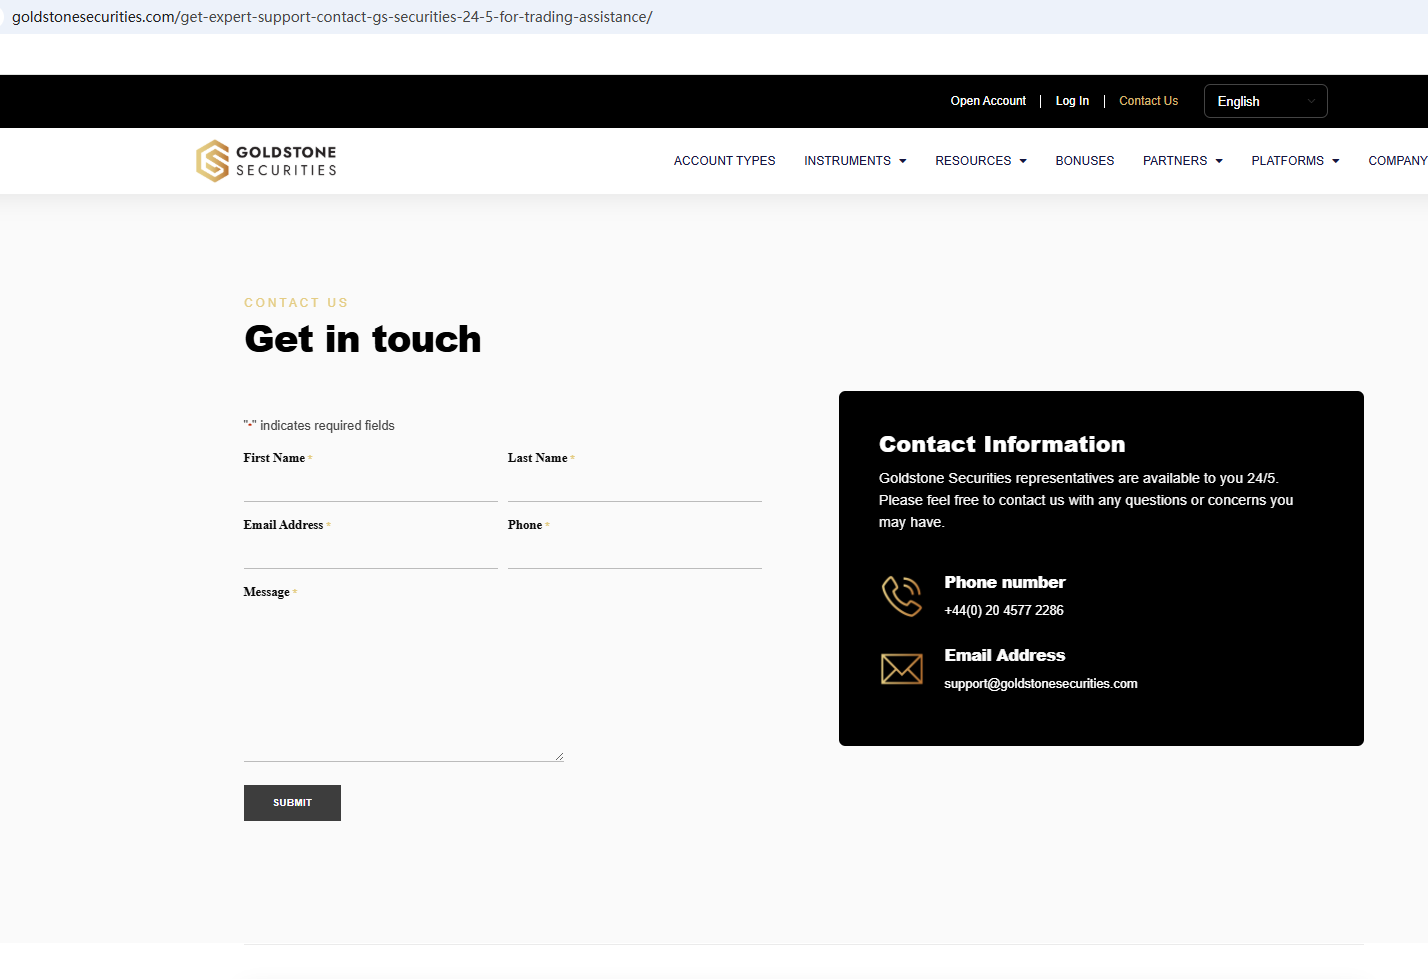Click the Log In link
The width and height of the screenshot is (1428, 979).
1072,101
